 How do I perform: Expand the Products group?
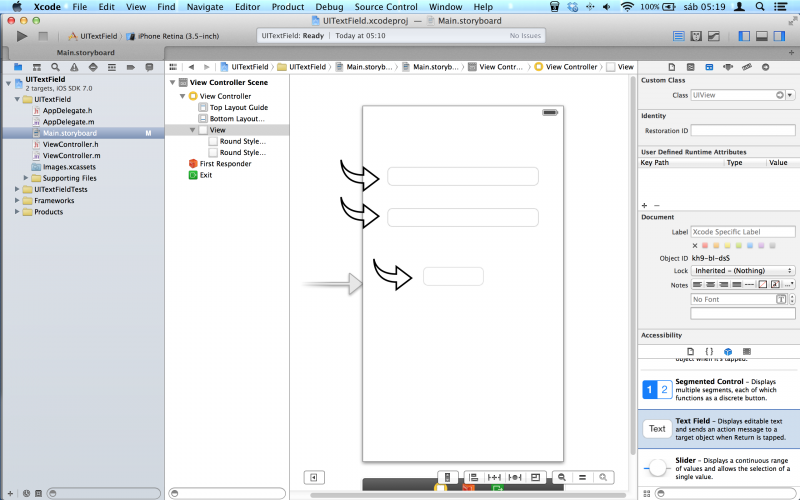click(17, 211)
